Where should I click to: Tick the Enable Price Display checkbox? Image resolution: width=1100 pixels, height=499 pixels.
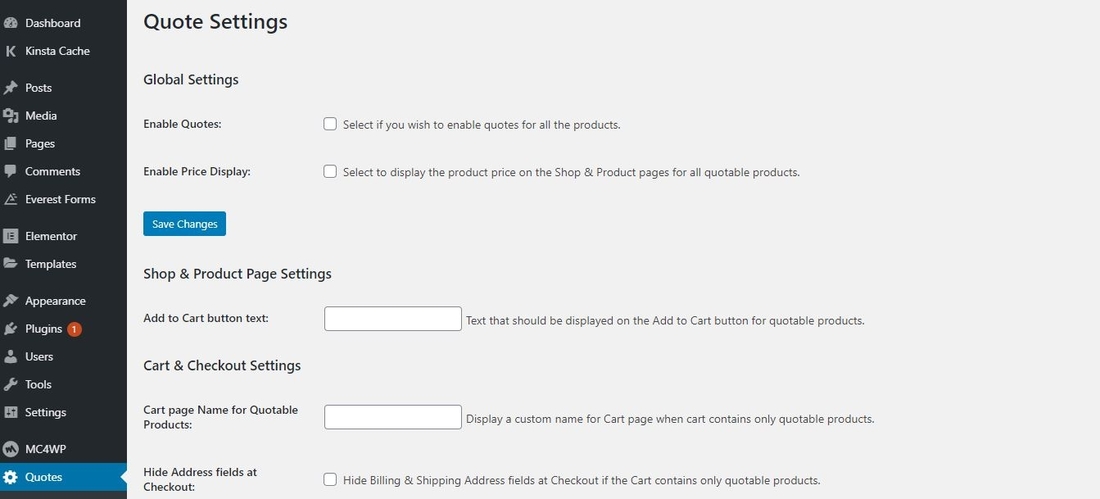330,171
